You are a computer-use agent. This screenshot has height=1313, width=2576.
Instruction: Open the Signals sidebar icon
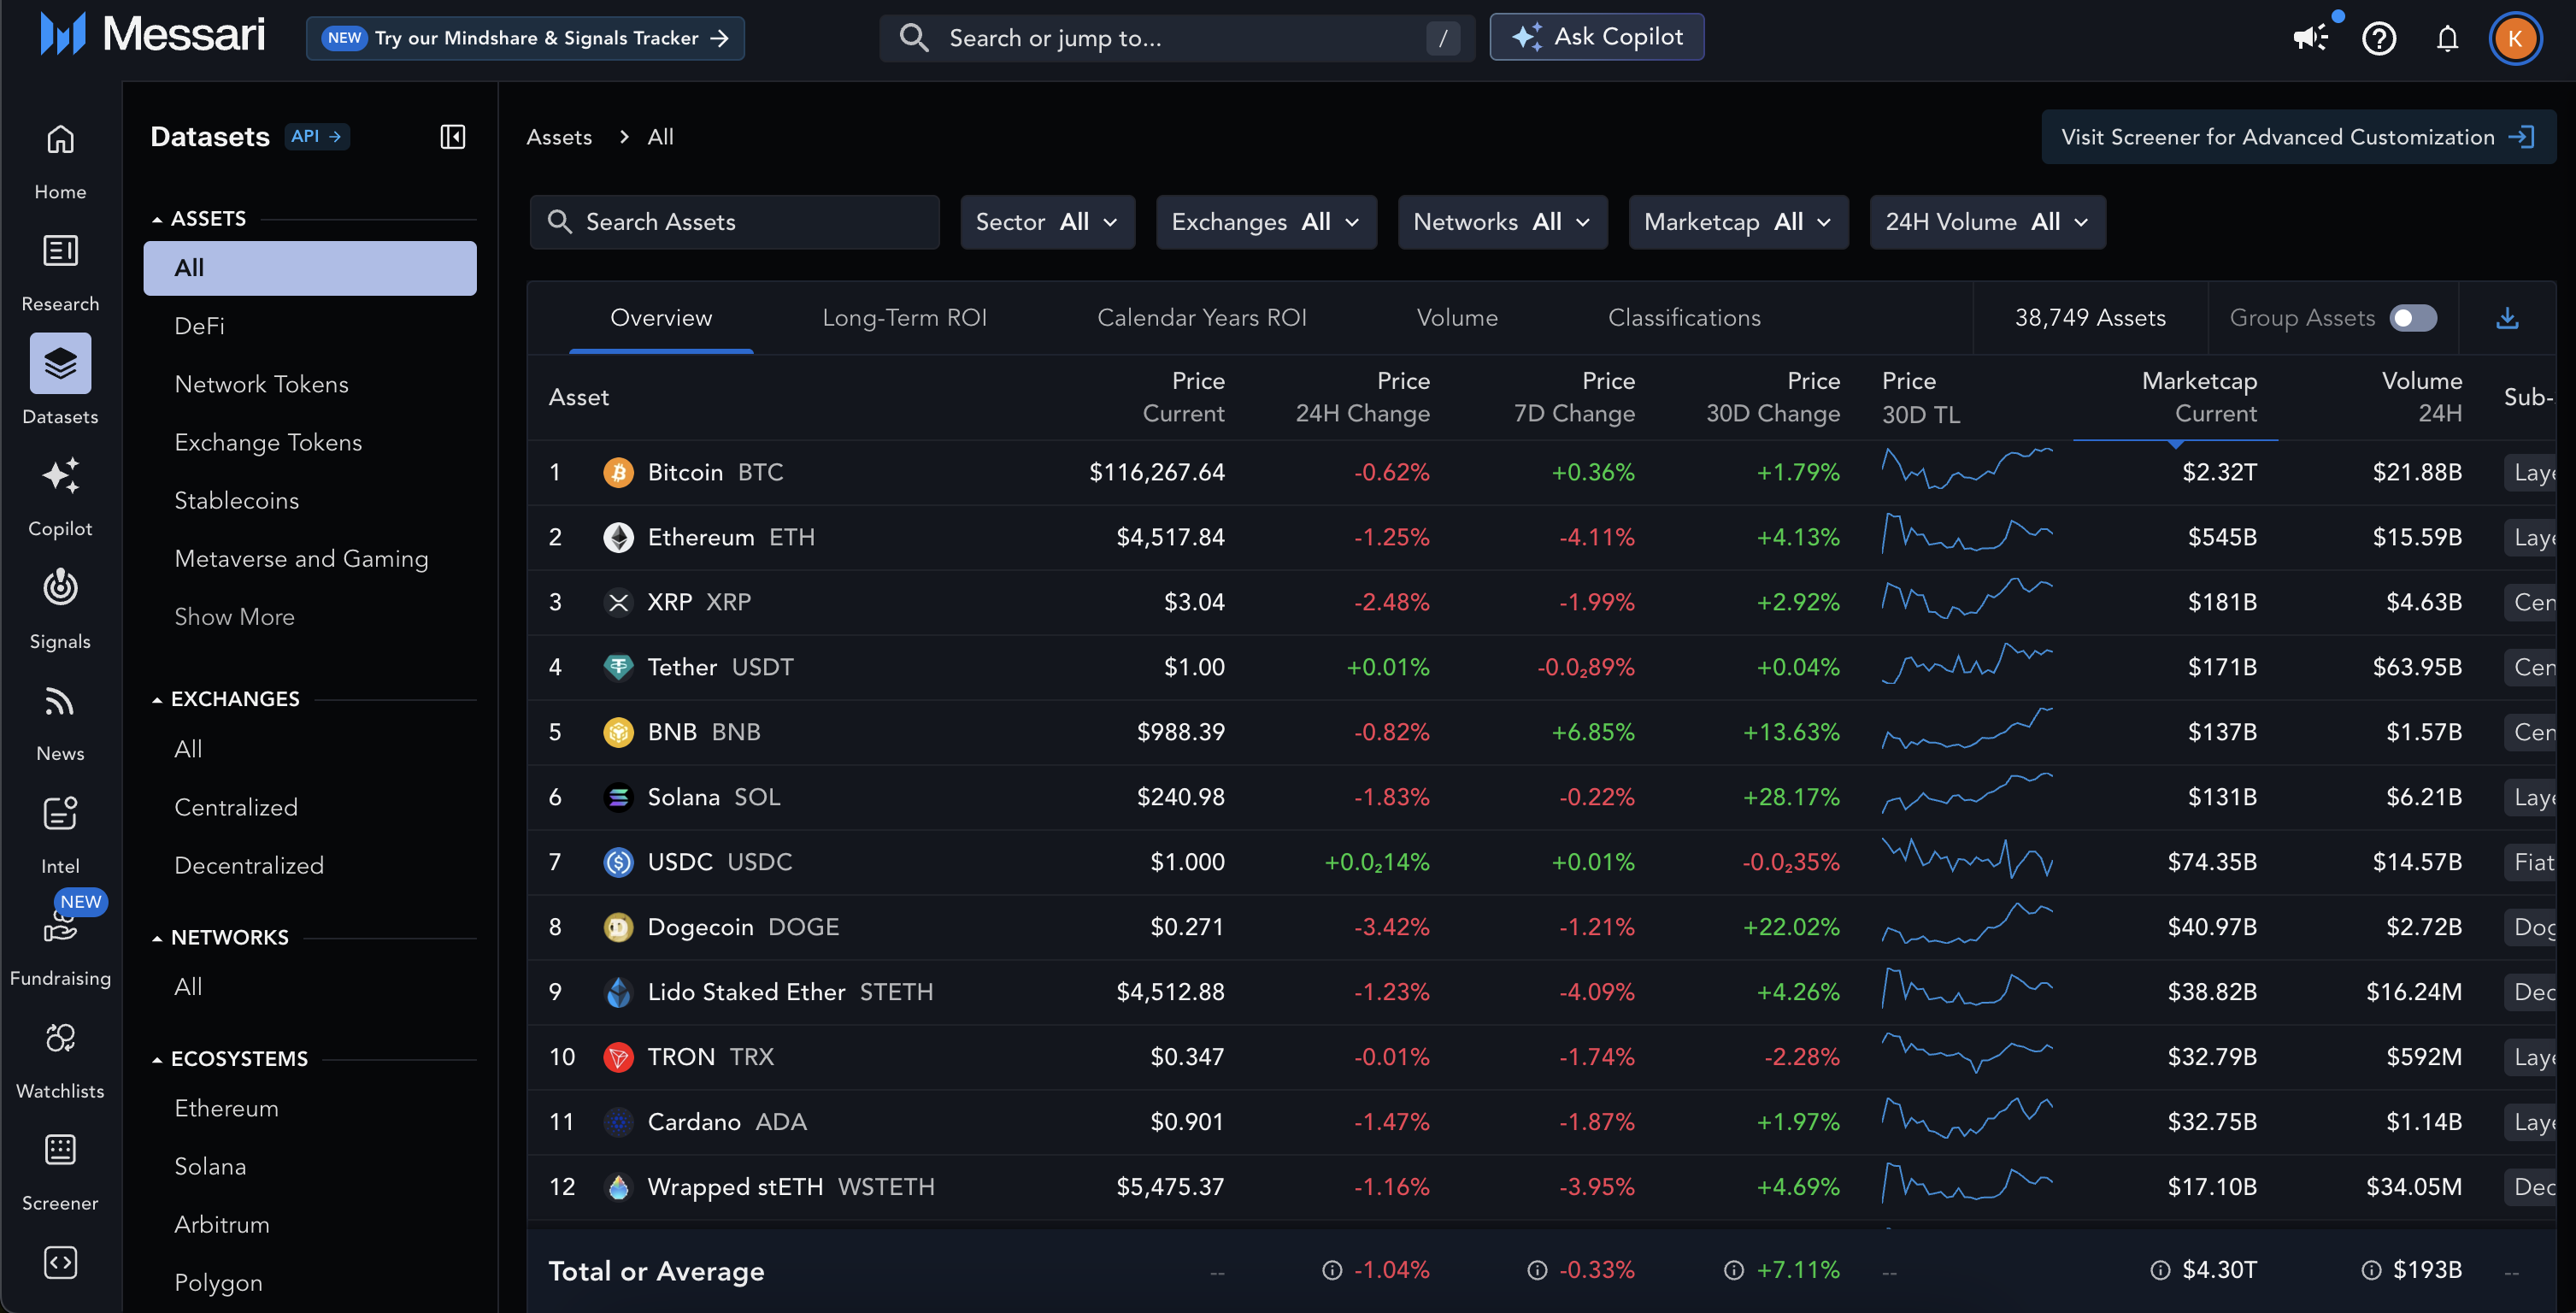click(60, 588)
